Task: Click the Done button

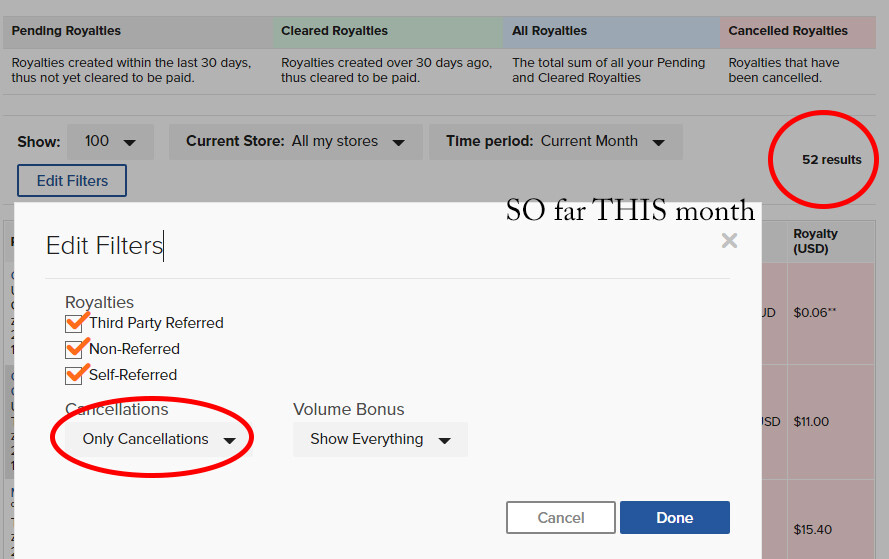Action: pos(675,518)
